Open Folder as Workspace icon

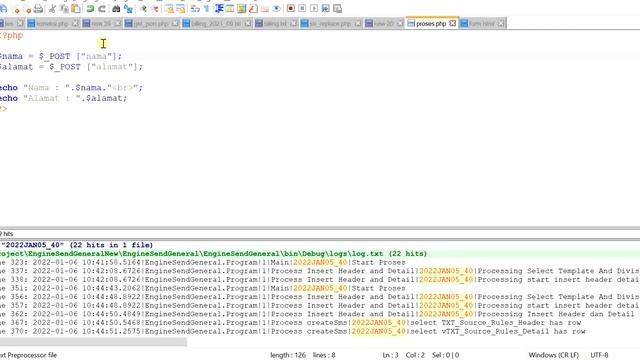coord(264,9)
